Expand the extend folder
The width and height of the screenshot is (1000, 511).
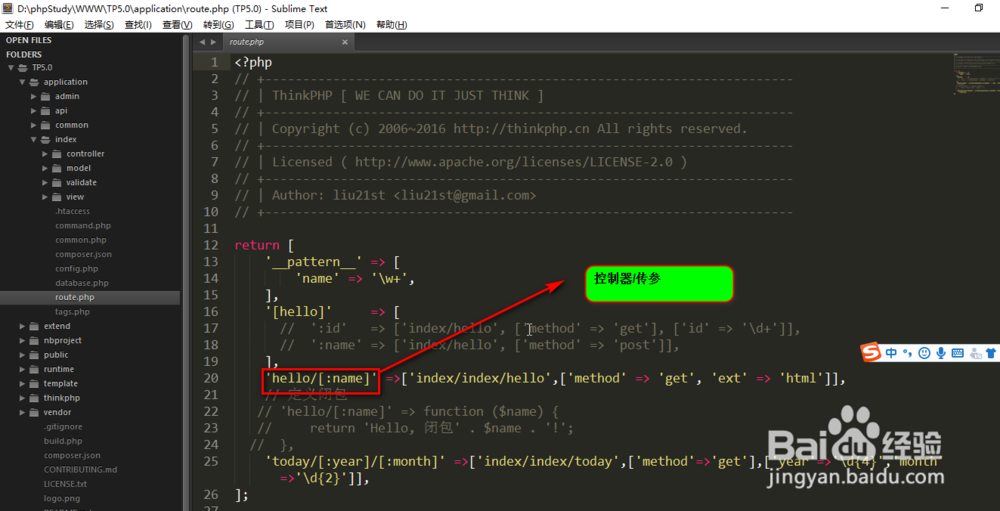tap(22, 326)
